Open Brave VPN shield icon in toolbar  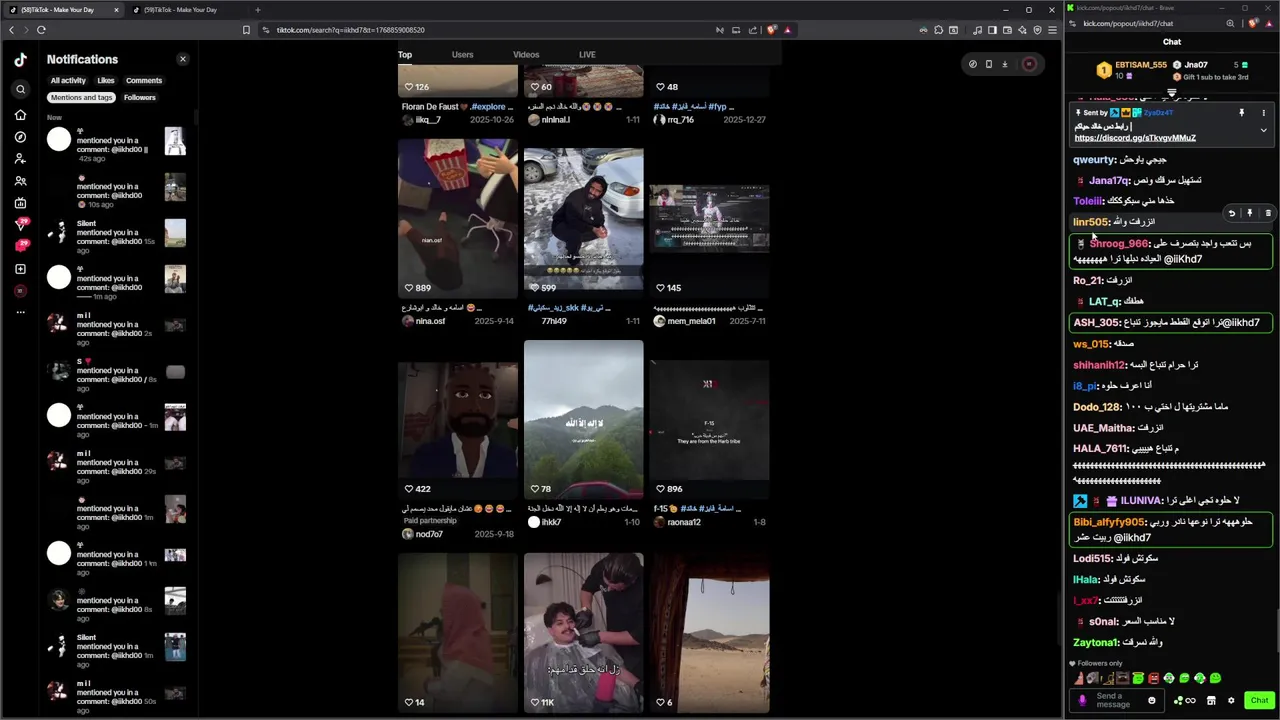click(x=1037, y=30)
